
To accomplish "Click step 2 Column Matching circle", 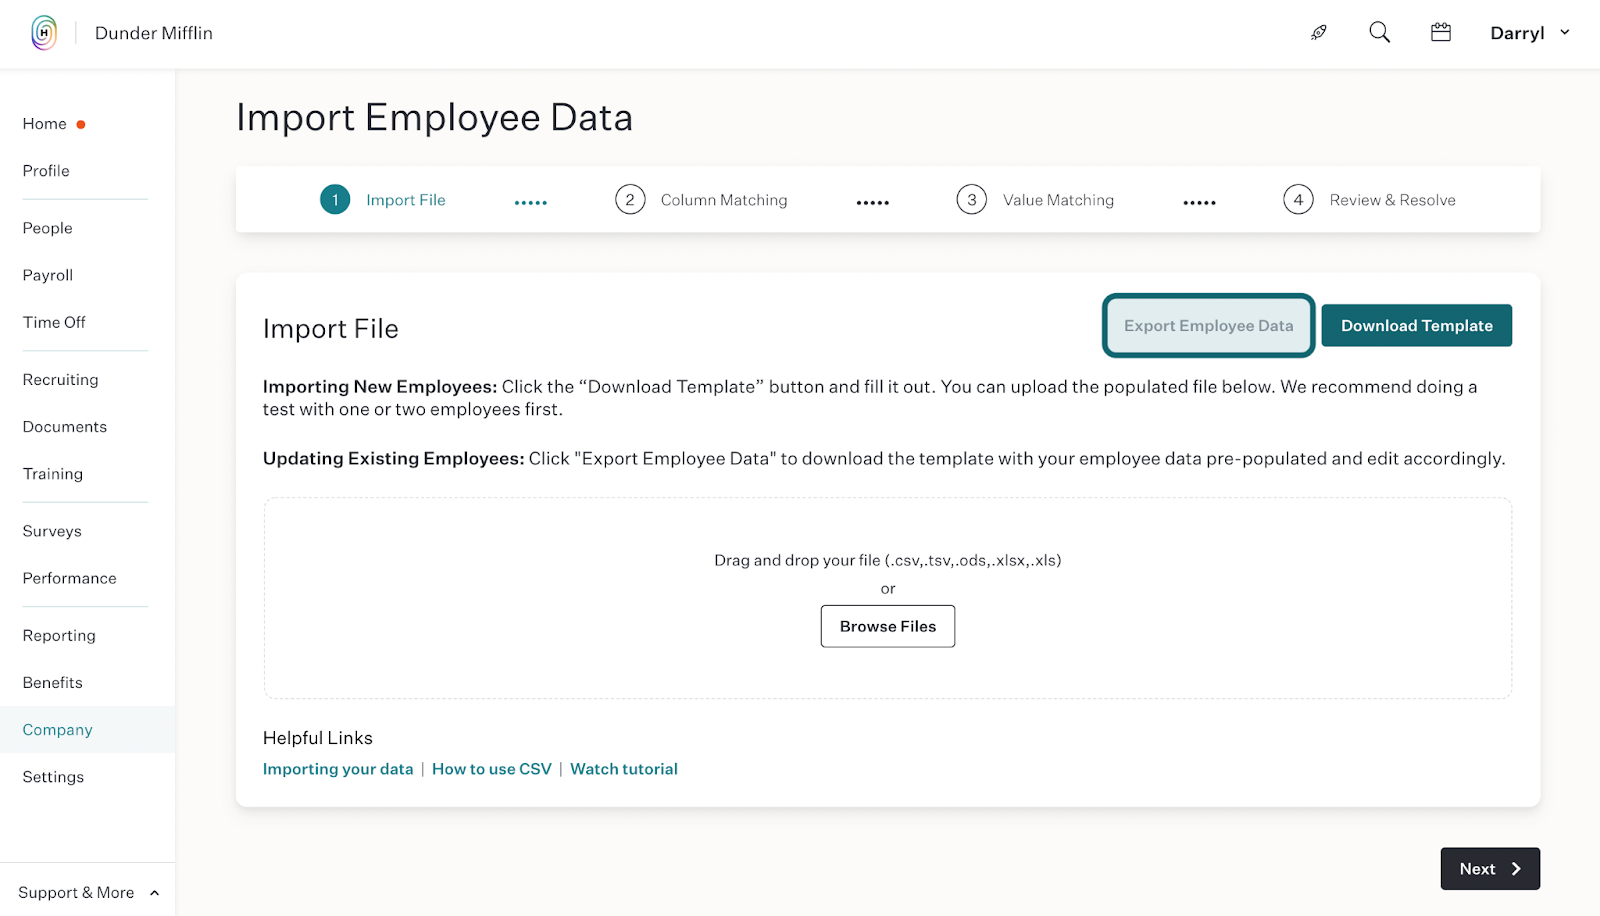I will (x=630, y=200).
